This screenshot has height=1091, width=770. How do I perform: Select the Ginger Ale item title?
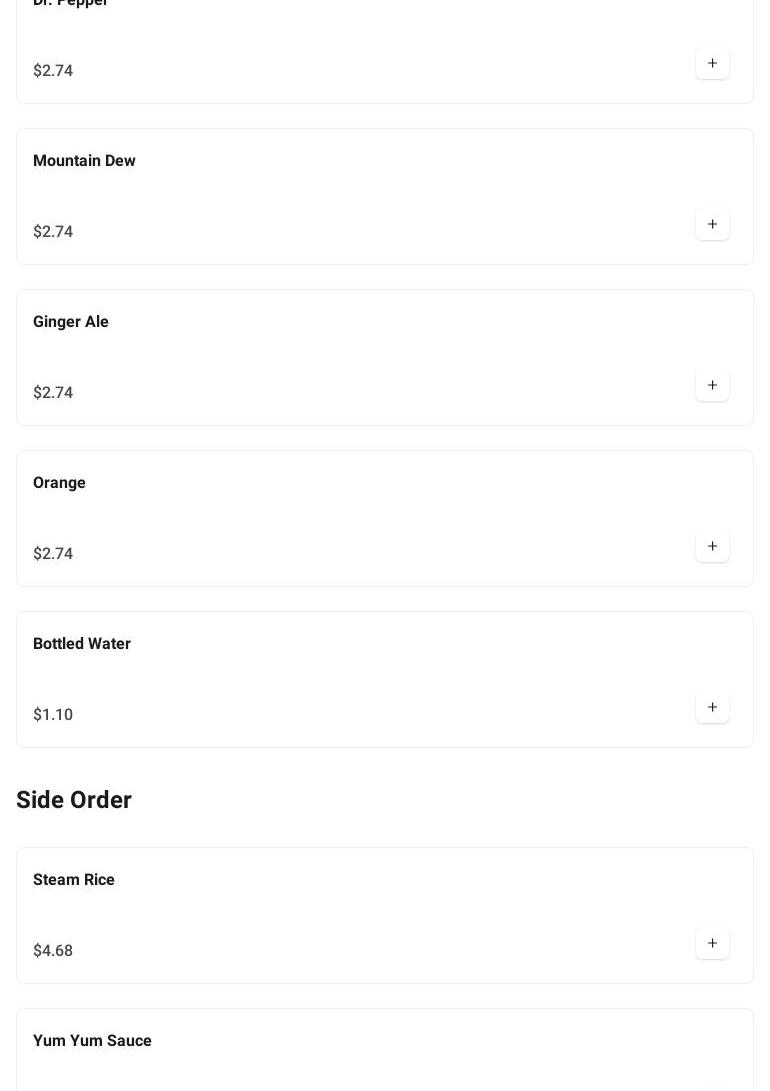point(71,322)
